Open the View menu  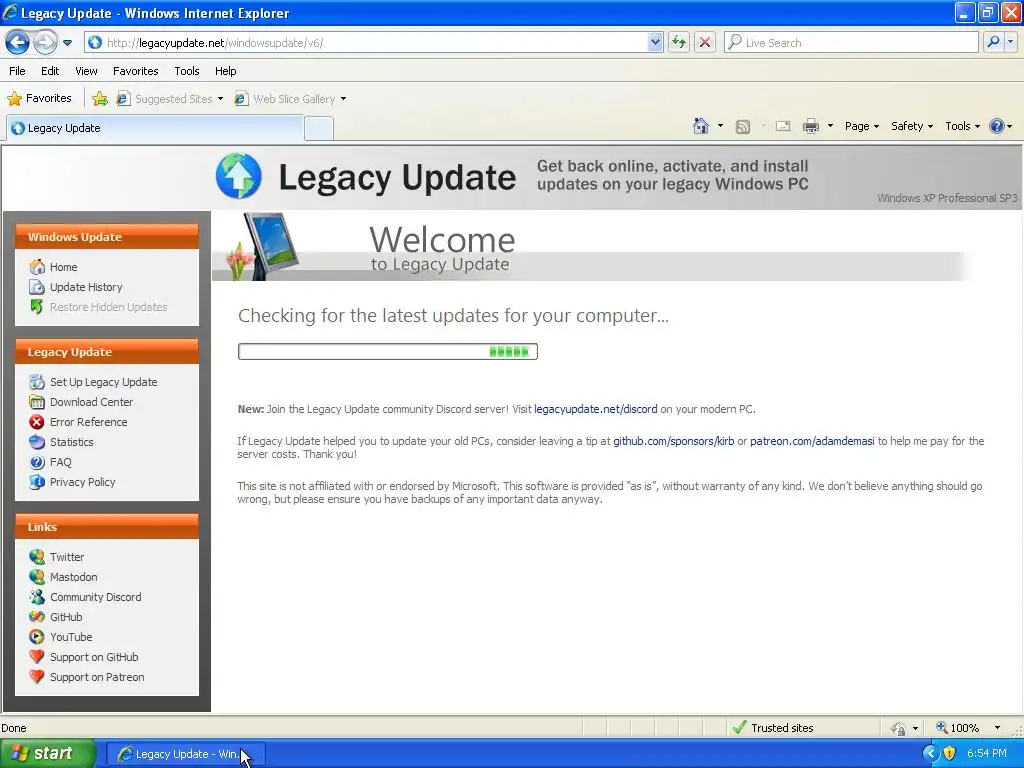[86, 71]
